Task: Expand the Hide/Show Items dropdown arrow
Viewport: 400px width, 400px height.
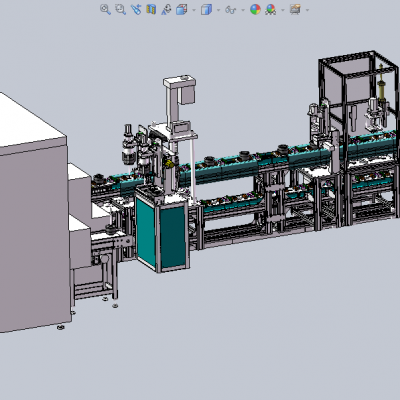Action: coord(243,10)
